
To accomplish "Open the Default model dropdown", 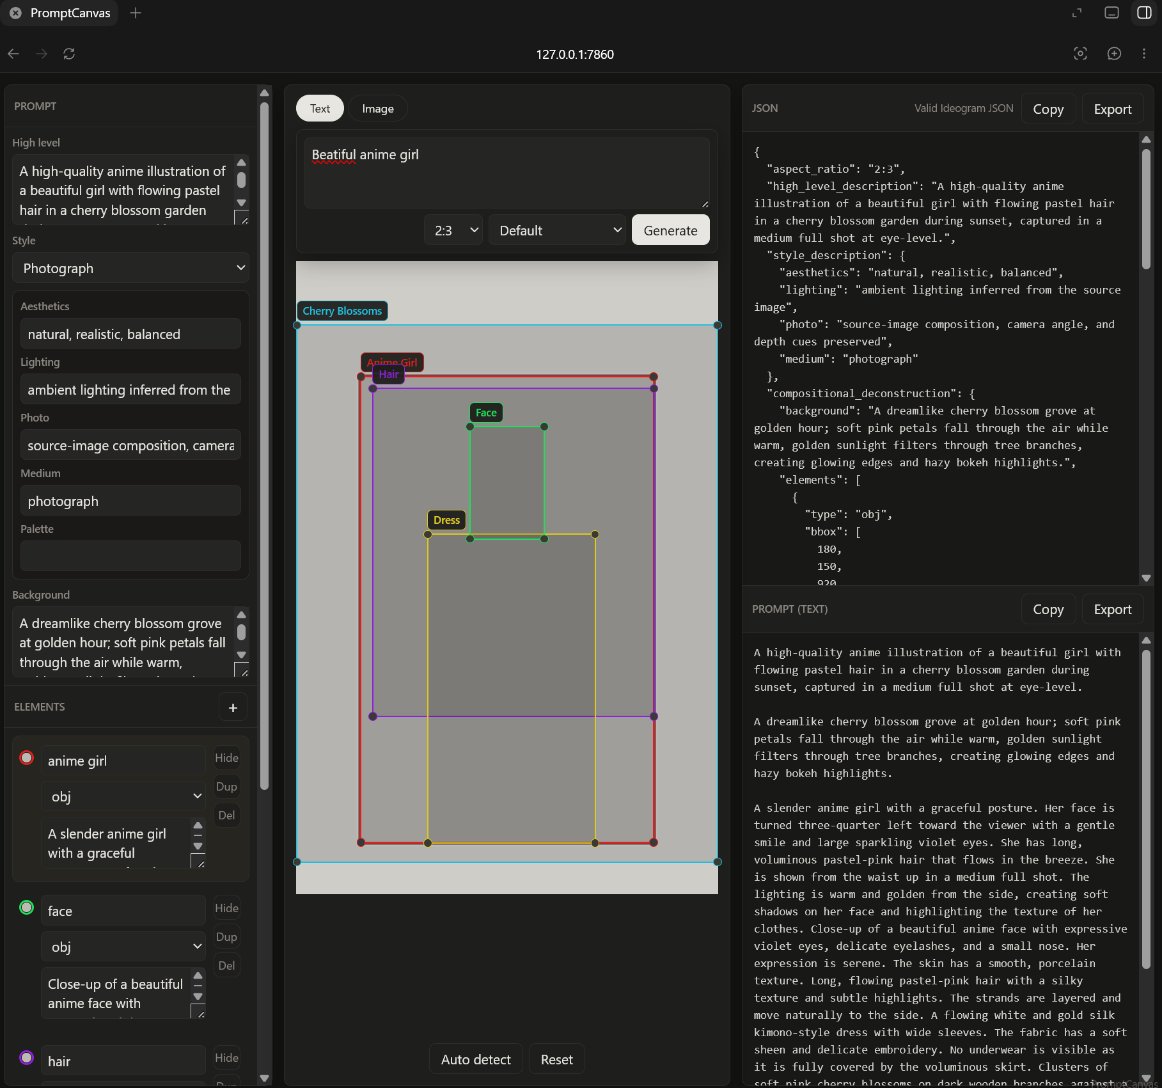I will pyautogui.click(x=559, y=230).
